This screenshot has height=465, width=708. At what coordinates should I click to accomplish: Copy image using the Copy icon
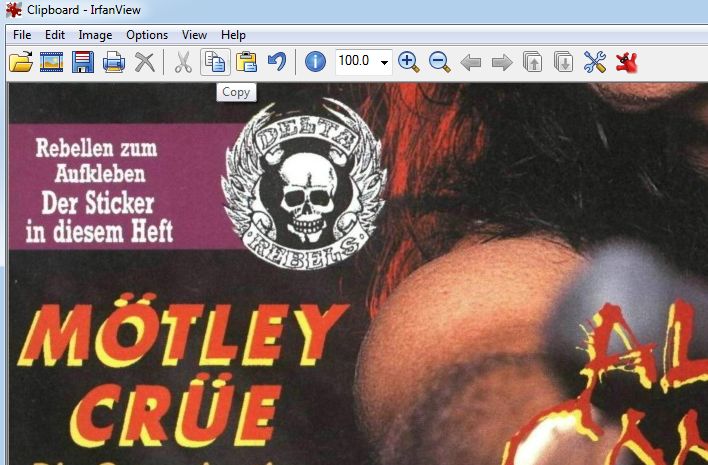click(x=215, y=62)
